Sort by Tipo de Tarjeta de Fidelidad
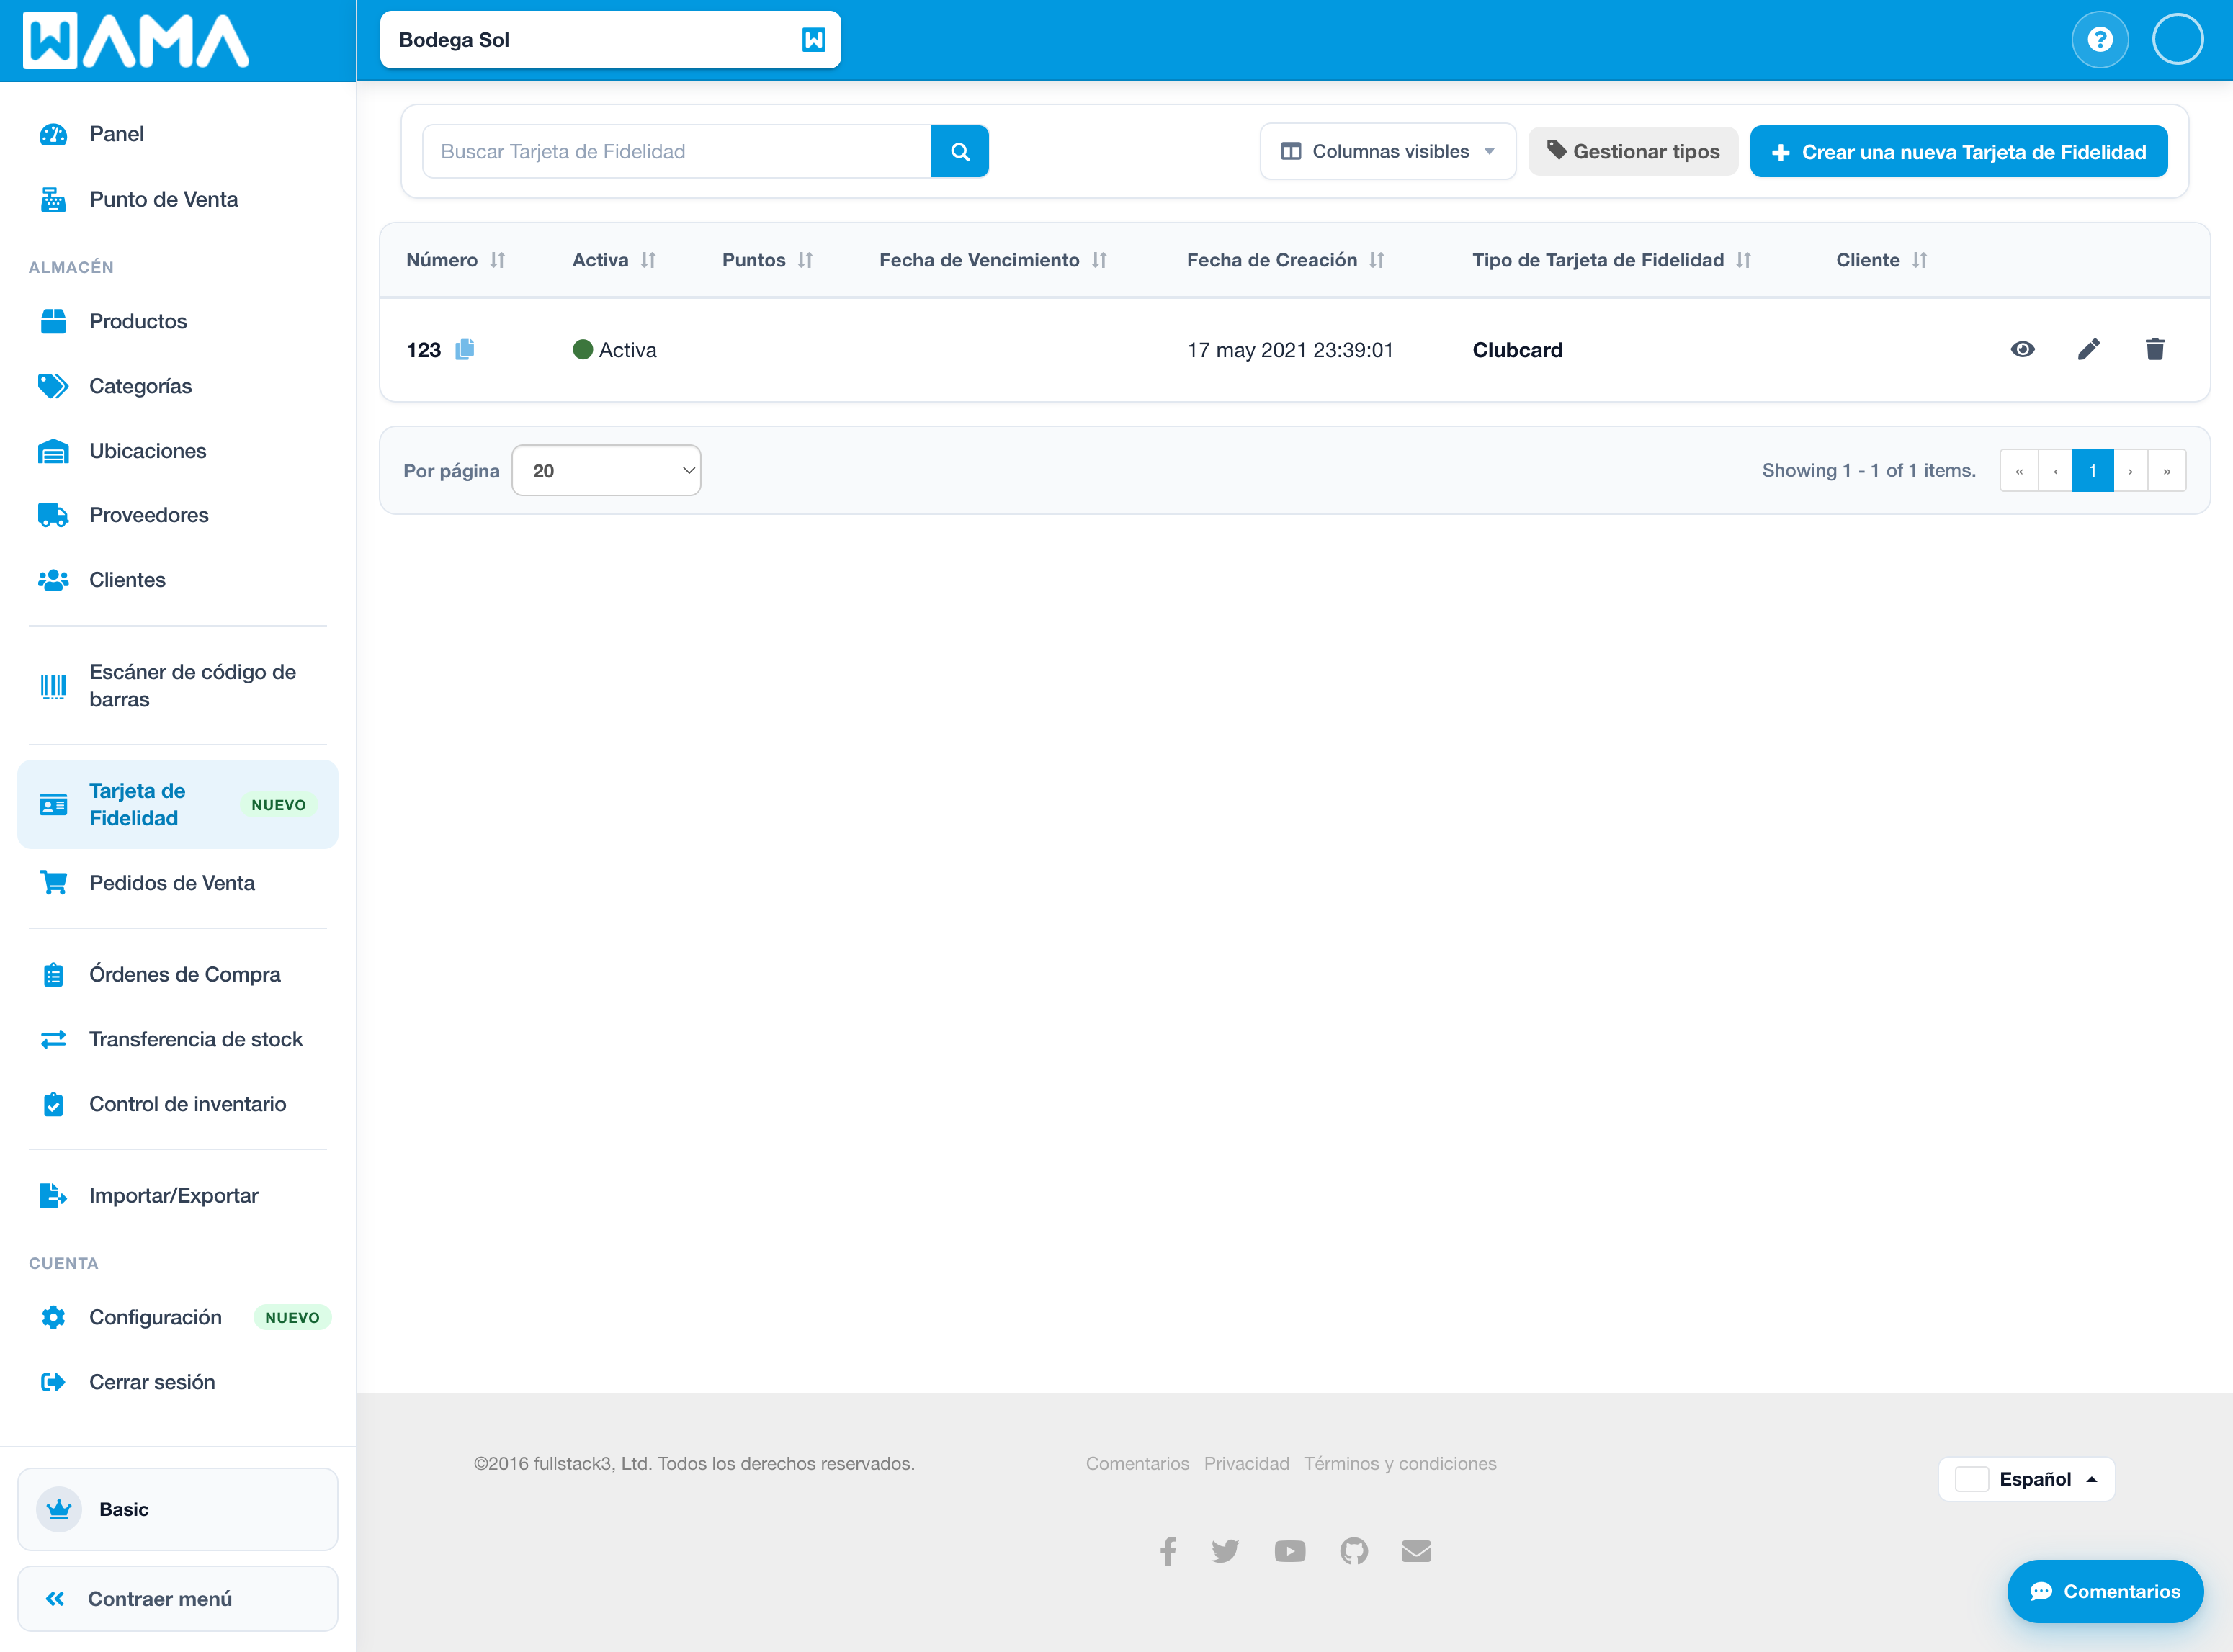The width and height of the screenshot is (2233, 1652). (1611, 260)
